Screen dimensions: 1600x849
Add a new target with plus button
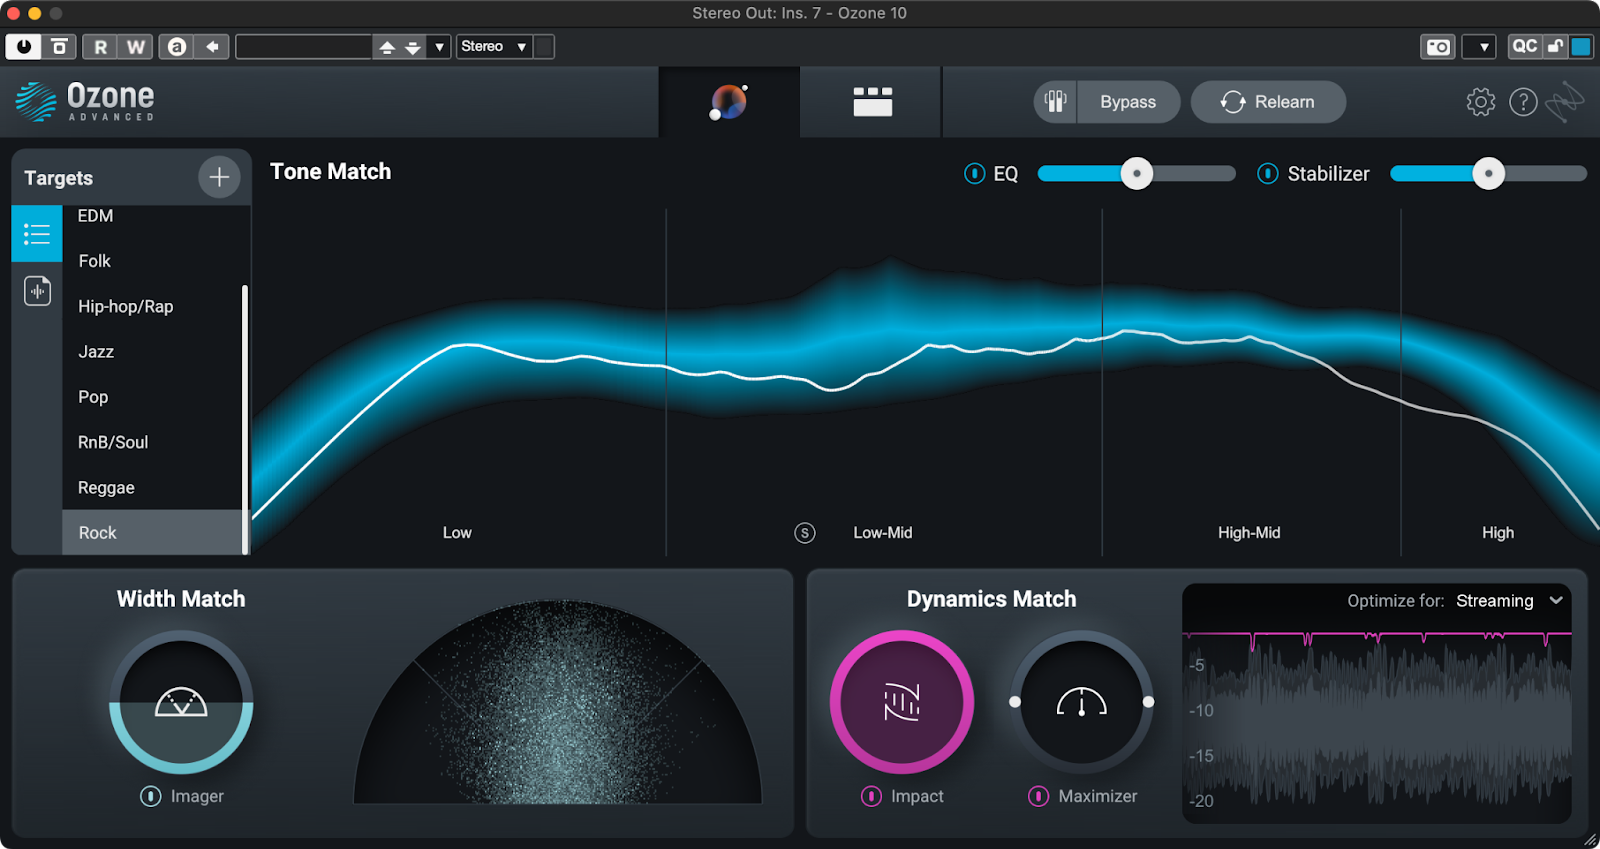(x=219, y=177)
